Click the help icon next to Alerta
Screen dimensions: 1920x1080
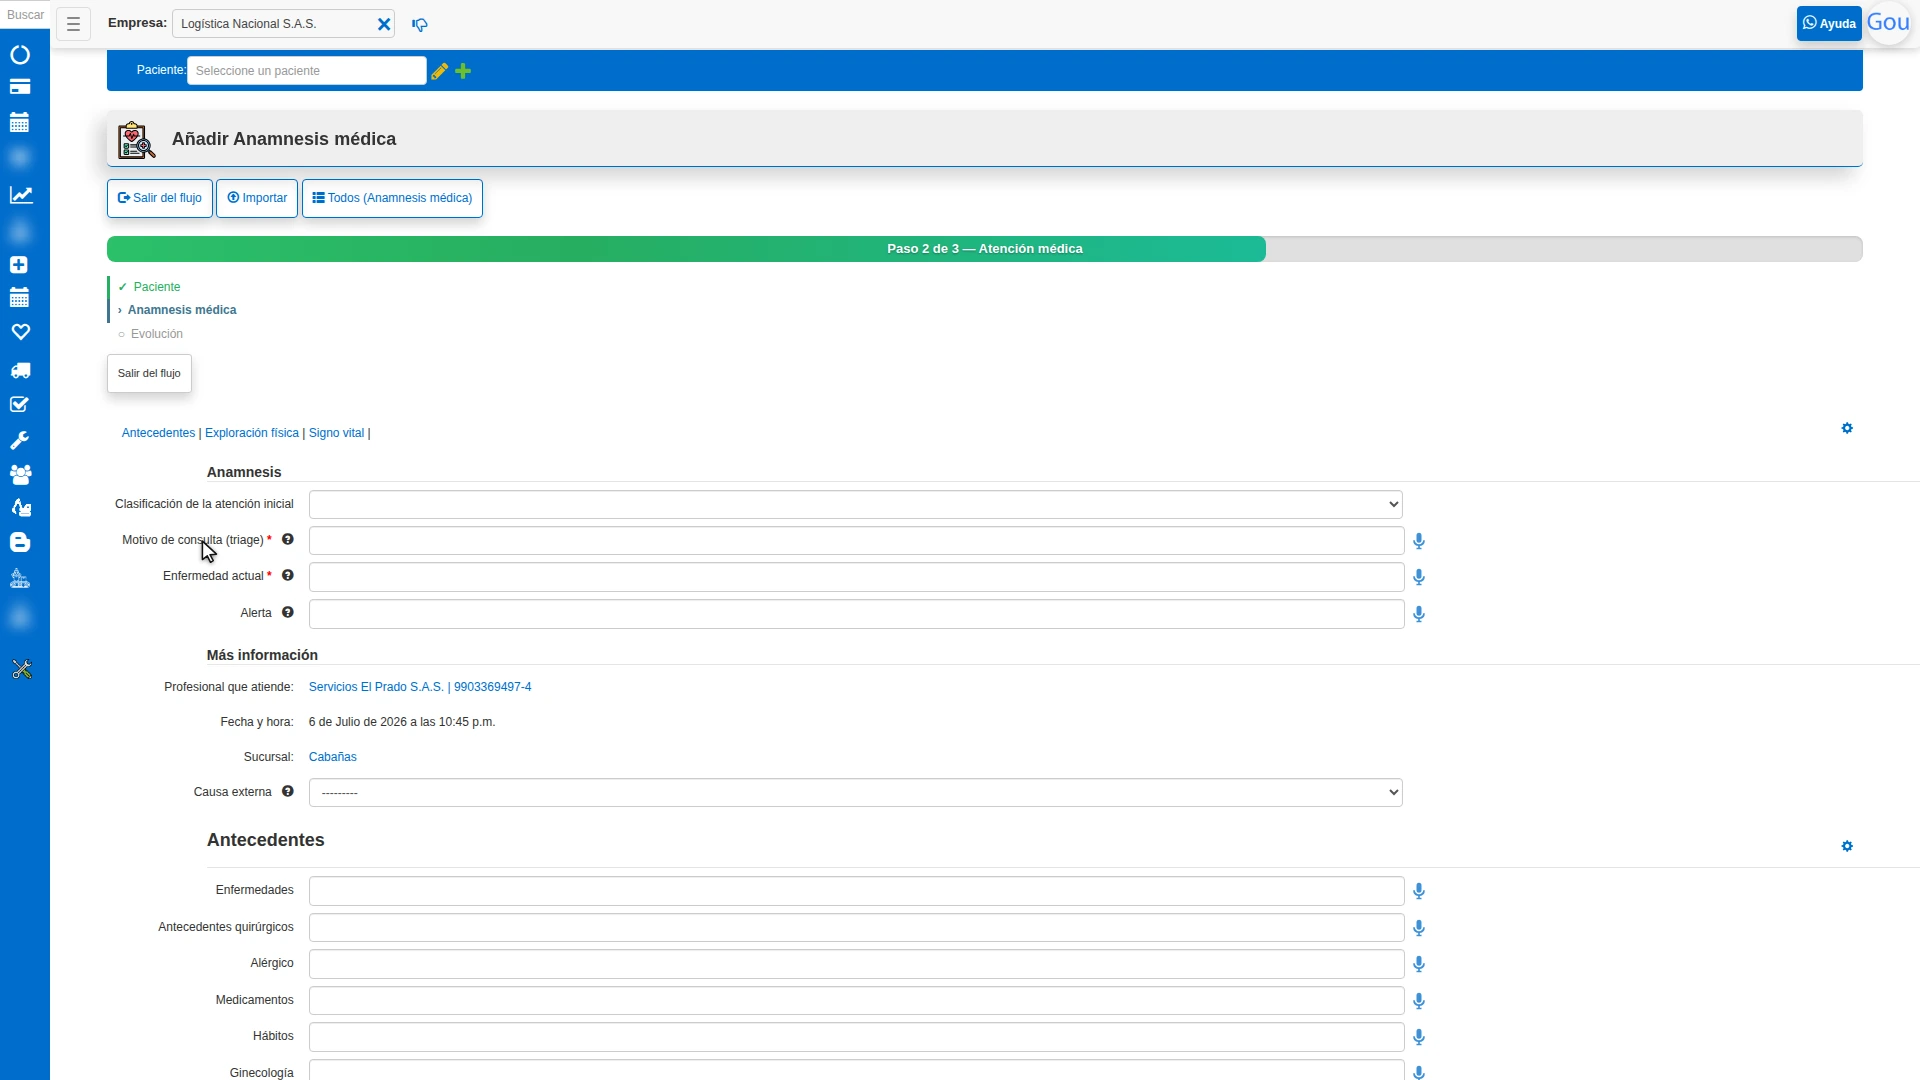click(x=287, y=612)
